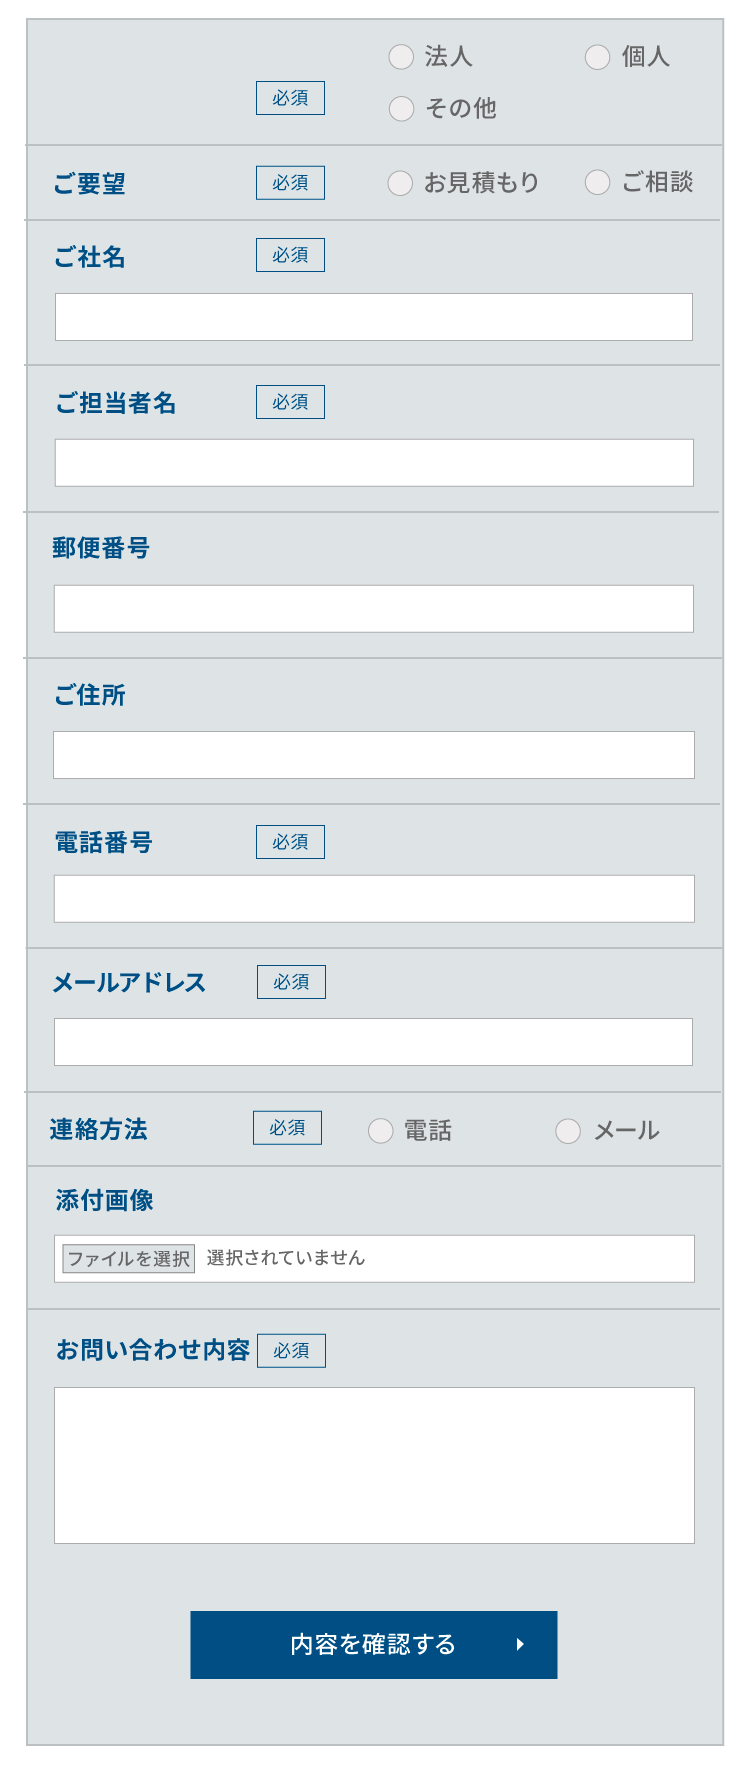Viewport: 750px width, 1782px height.
Task: Select 電話 as contact method
Action: (x=380, y=1131)
